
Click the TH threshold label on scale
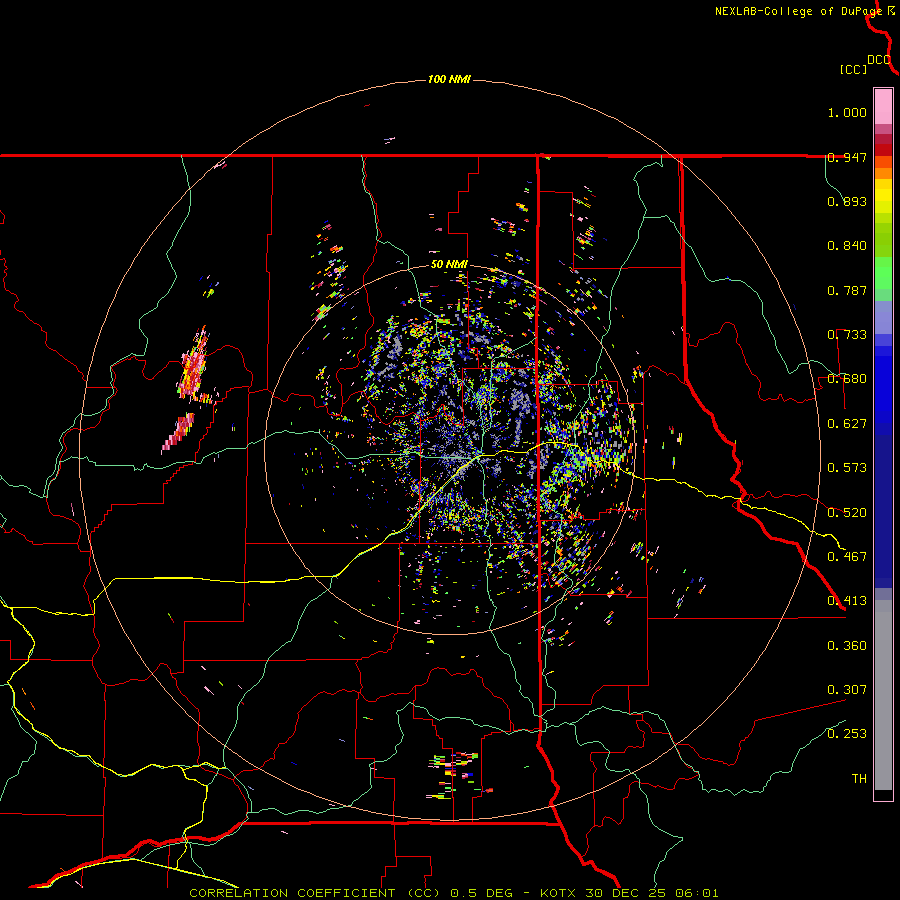coord(859,779)
